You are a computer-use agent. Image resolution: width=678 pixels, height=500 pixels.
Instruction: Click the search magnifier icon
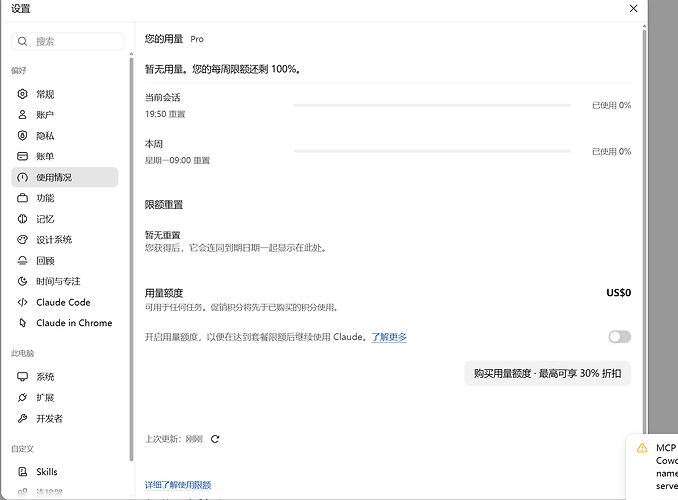tap(22, 42)
